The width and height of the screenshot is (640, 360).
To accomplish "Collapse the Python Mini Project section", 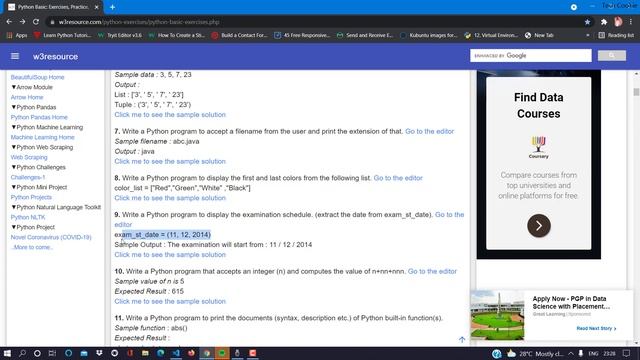I will pos(39,187).
